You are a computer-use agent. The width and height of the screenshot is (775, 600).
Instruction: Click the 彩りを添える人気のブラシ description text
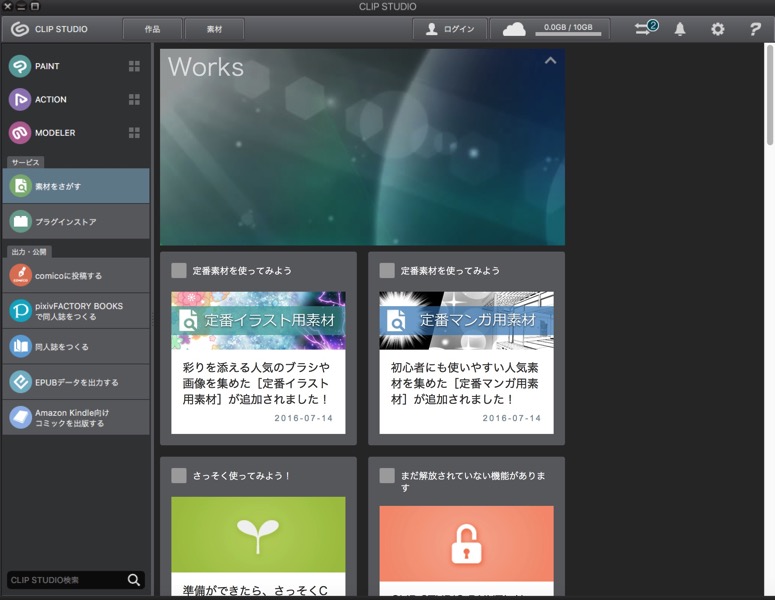coord(256,383)
